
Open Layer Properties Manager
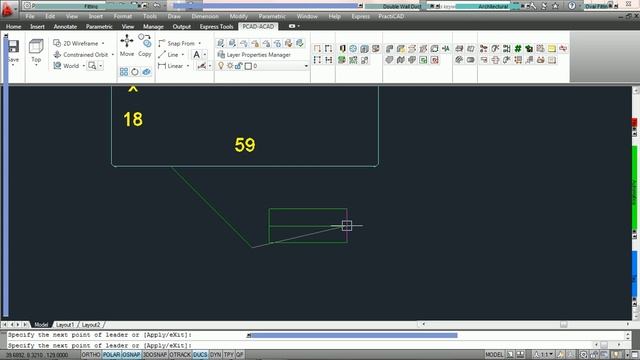click(254, 54)
